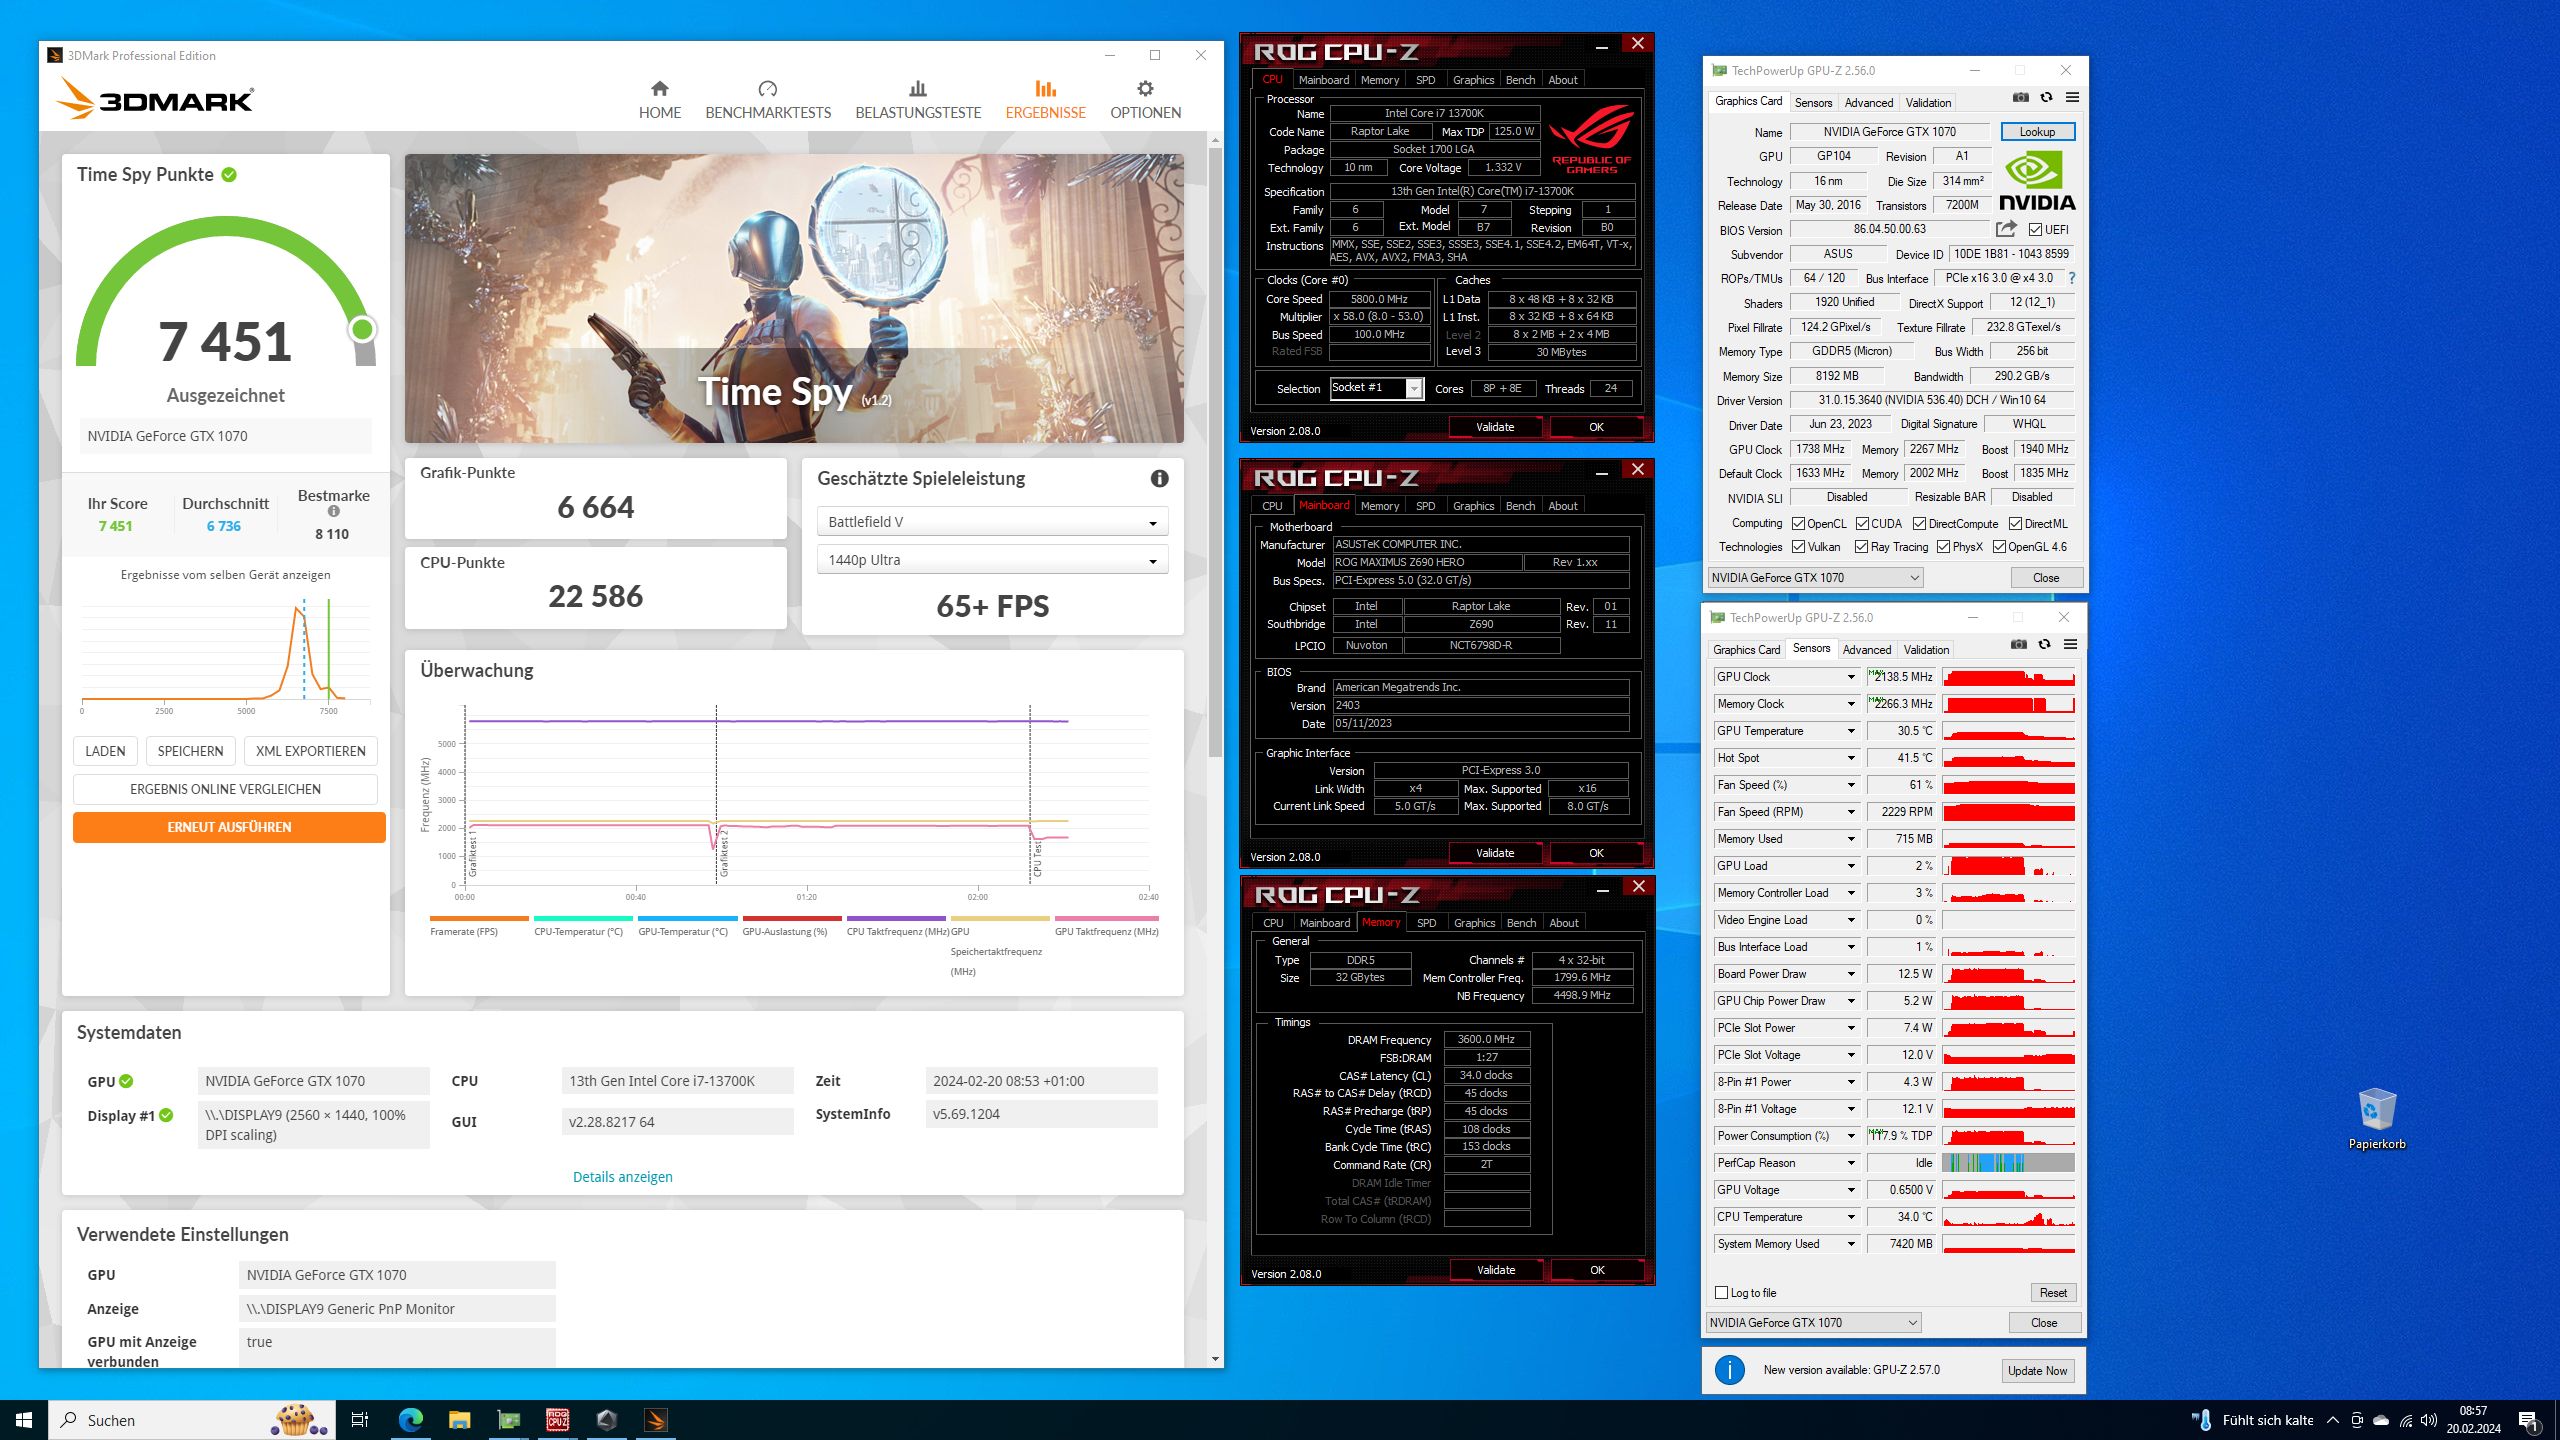Open the notification center in system tray
The width and height of the screenshot is (2560, 1440).
click(x=2529, y=1420)
